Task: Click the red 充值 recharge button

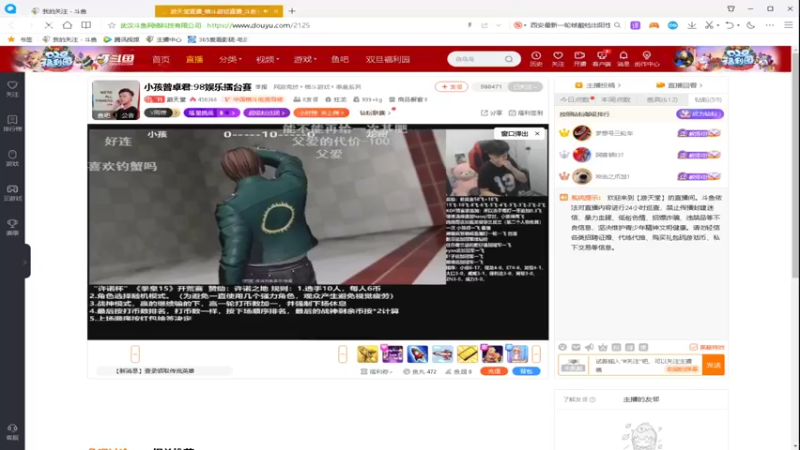Action: click(x=494, y=371)
